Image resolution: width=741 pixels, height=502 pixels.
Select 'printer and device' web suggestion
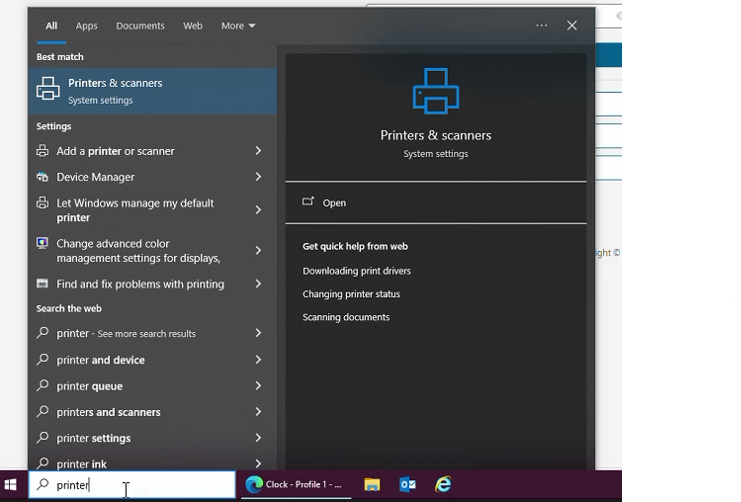pyautogui.click(x=101, y=360)
